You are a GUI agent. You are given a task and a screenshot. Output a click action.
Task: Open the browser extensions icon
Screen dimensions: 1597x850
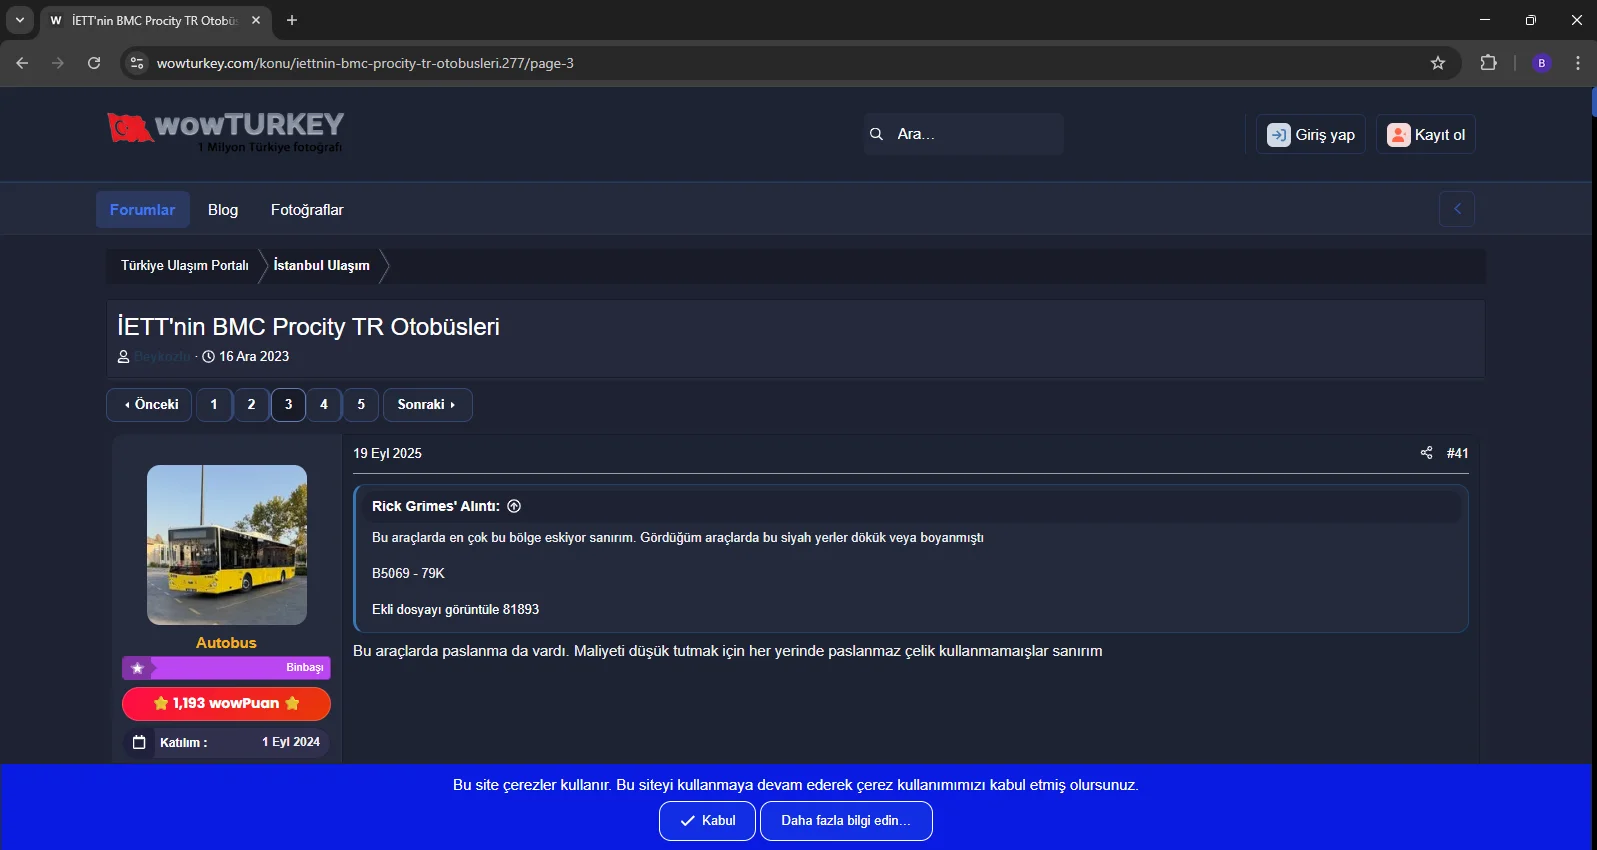coord(1488,63)
